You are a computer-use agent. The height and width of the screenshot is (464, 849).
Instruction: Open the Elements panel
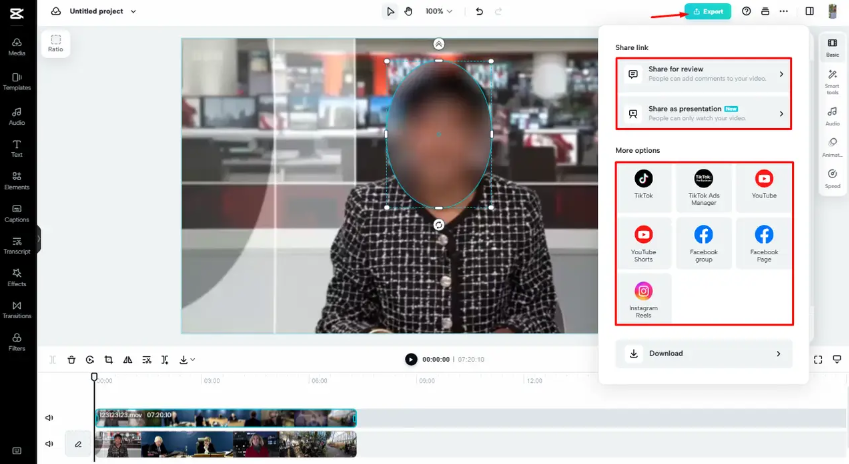[17, 181]
